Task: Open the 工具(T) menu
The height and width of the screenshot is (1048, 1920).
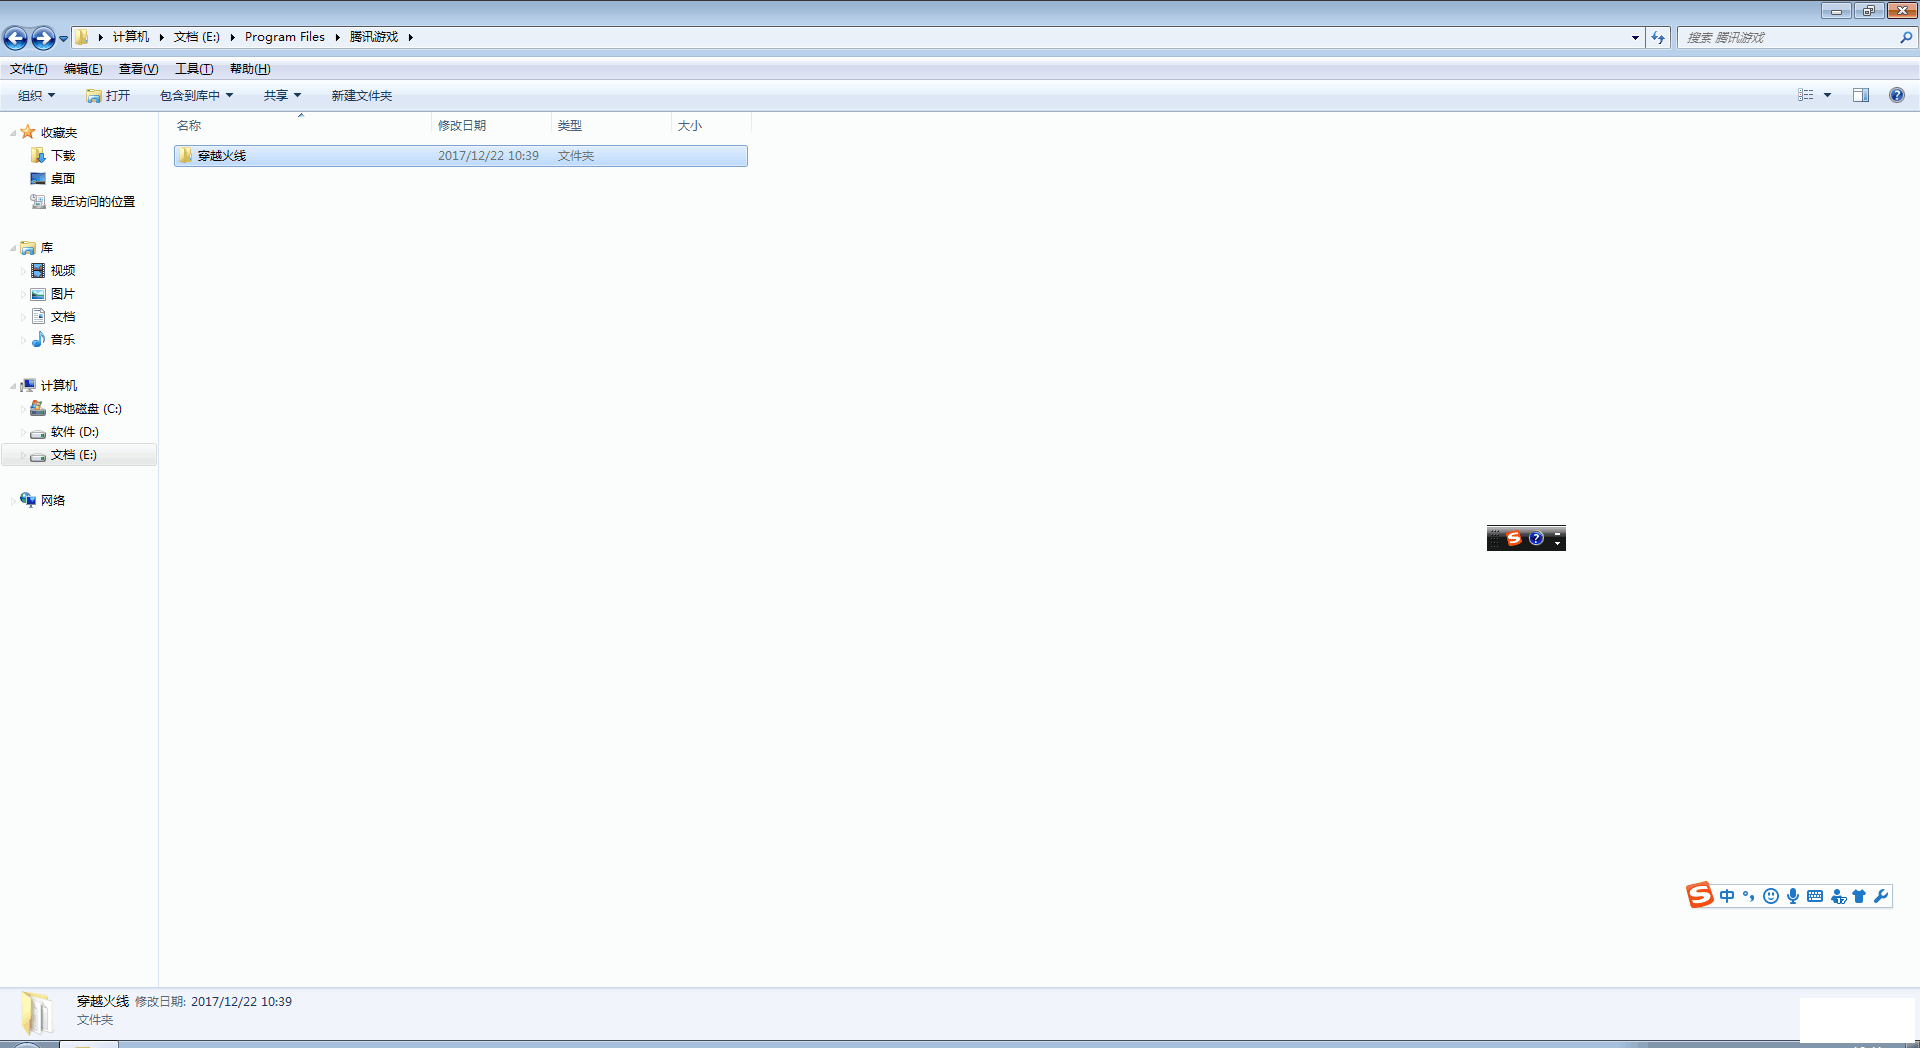Action: tap(194, 69)
